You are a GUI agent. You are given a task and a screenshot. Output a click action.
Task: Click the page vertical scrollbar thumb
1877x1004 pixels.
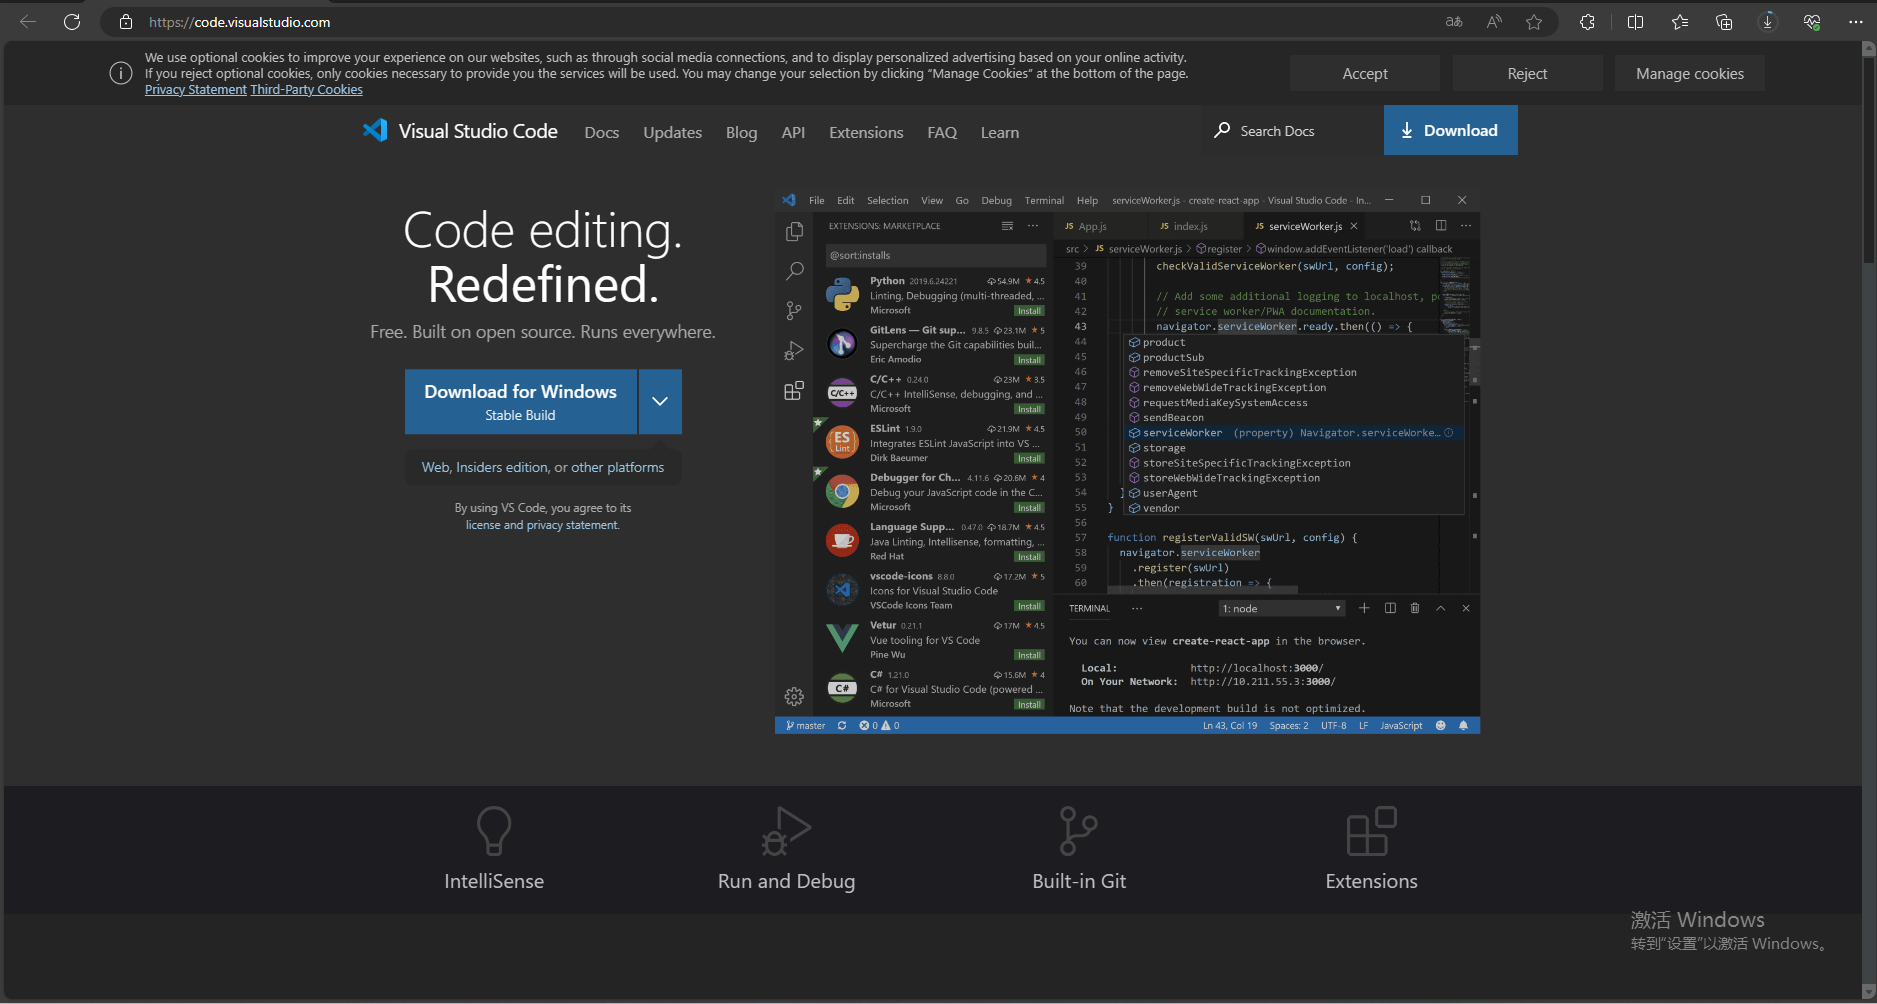[x=1869, y=160]
